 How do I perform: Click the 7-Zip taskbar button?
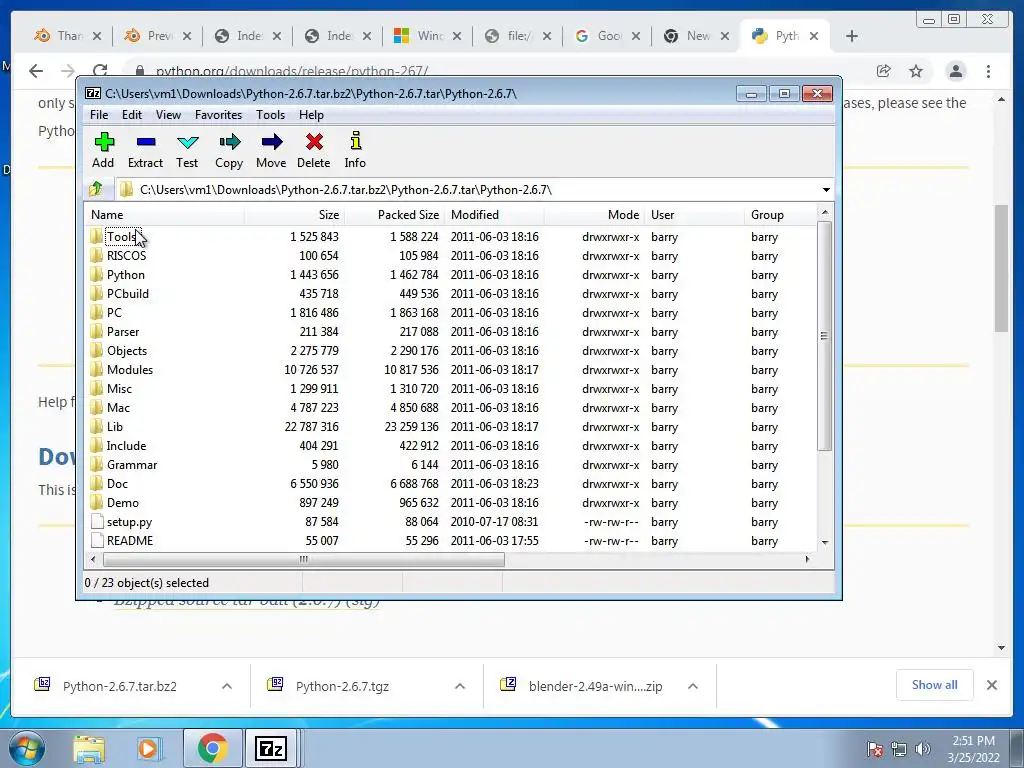(x=271, y=748)
